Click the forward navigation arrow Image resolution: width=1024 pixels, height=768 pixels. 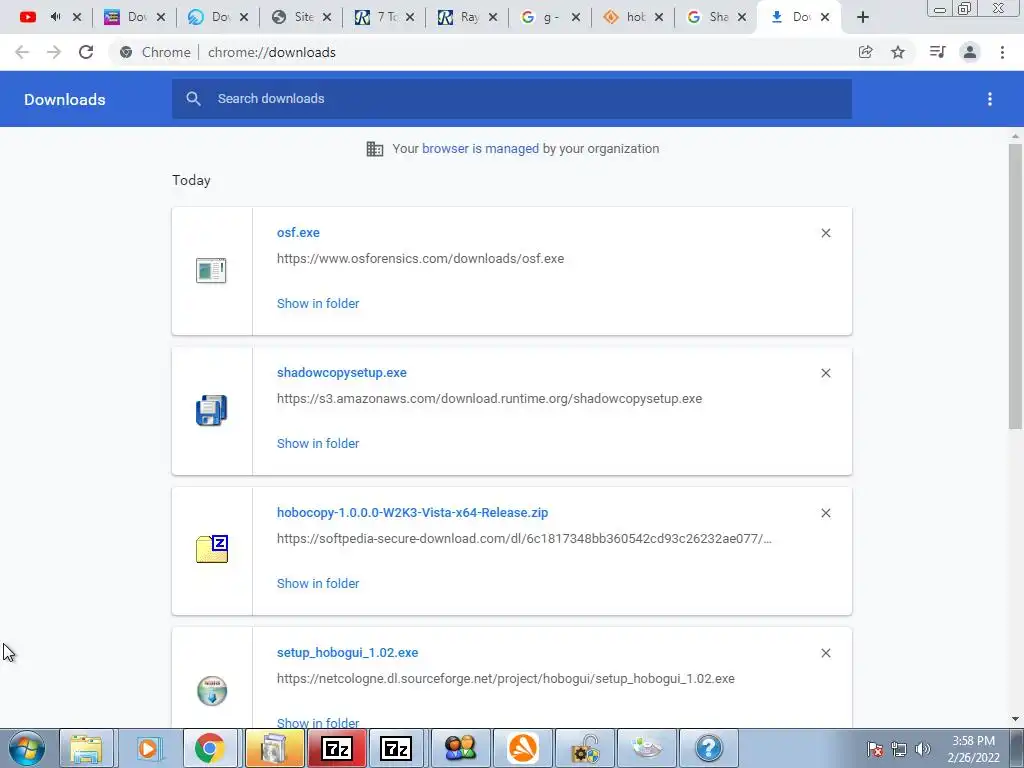tap(54, 52)
